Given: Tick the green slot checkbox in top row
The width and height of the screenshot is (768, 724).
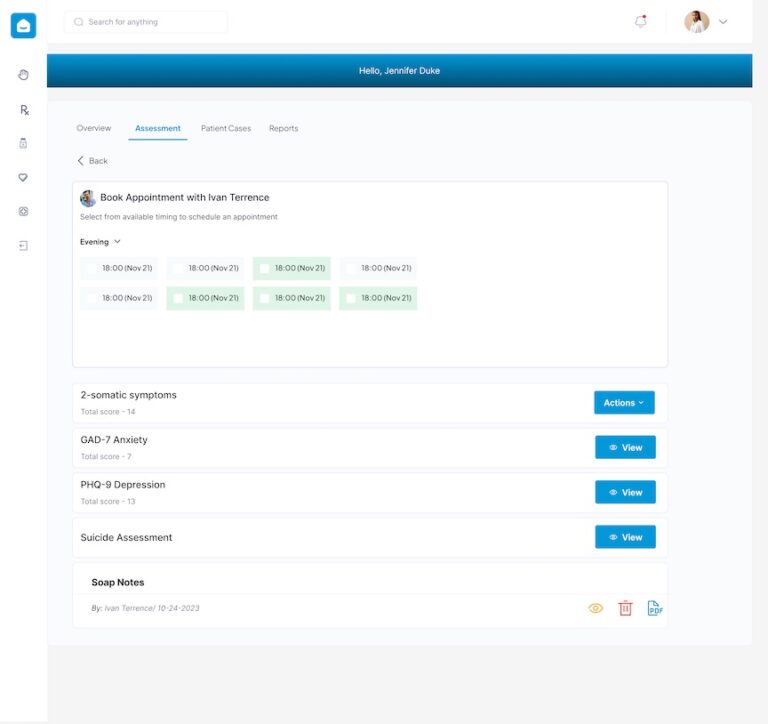Looking at the screenshot, I should coord(265,268).
